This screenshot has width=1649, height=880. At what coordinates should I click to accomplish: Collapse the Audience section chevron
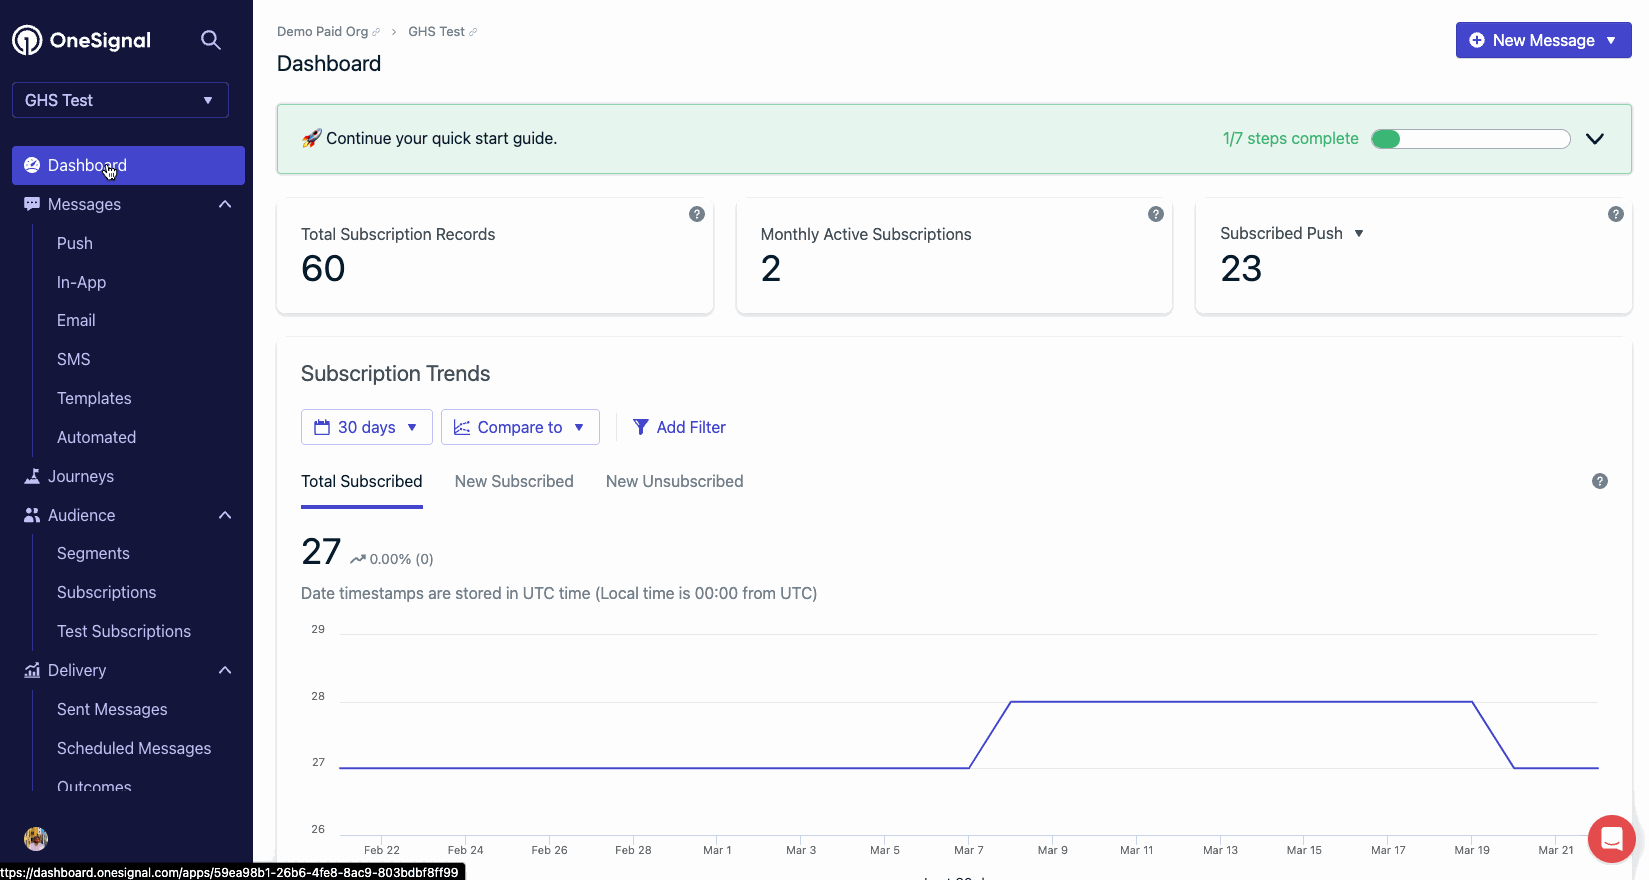(225, 515)
